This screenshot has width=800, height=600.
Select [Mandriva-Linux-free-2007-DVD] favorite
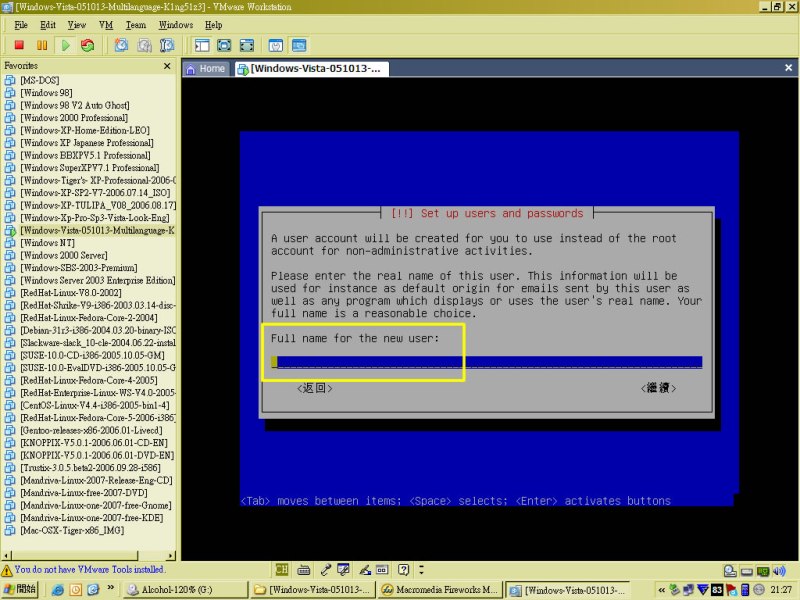(x=84, y=493)
